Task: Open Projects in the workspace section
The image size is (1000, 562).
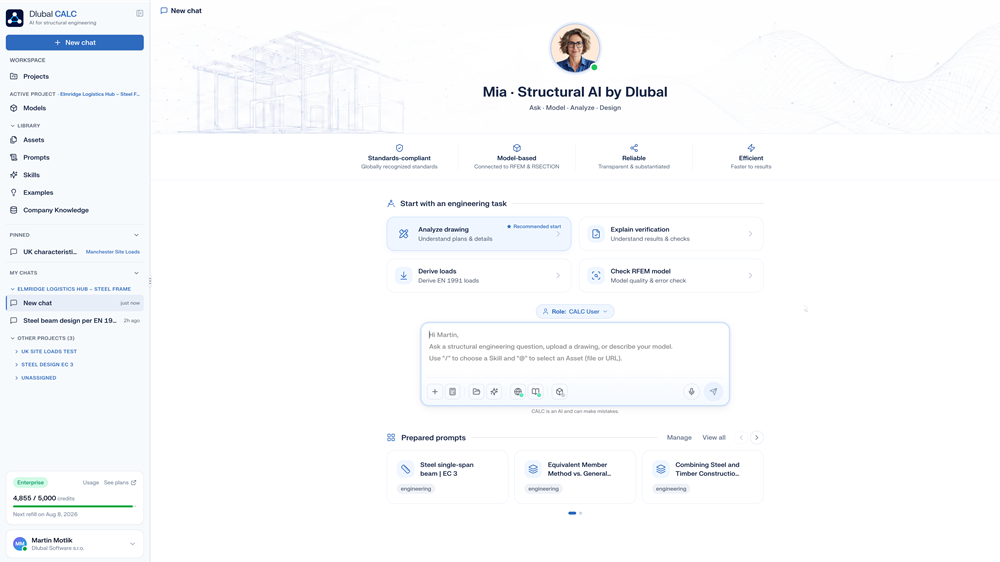Action: coord(75,77)
